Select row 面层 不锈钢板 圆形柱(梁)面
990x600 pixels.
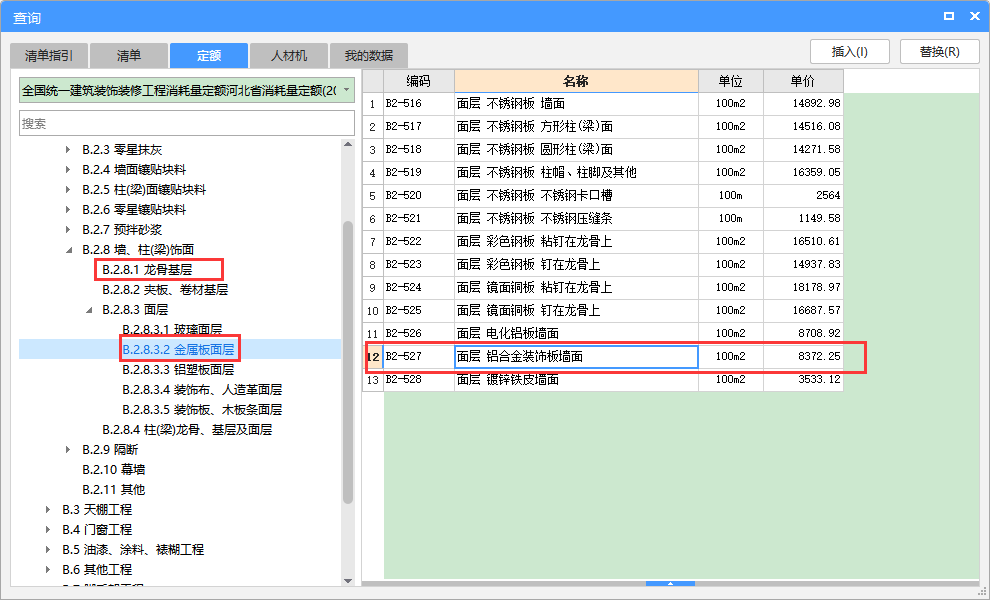(603, 150)
